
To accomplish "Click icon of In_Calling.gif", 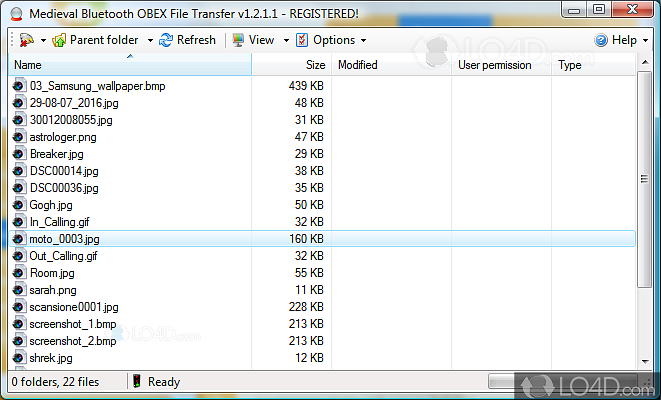I will click(x=19, y=222).
